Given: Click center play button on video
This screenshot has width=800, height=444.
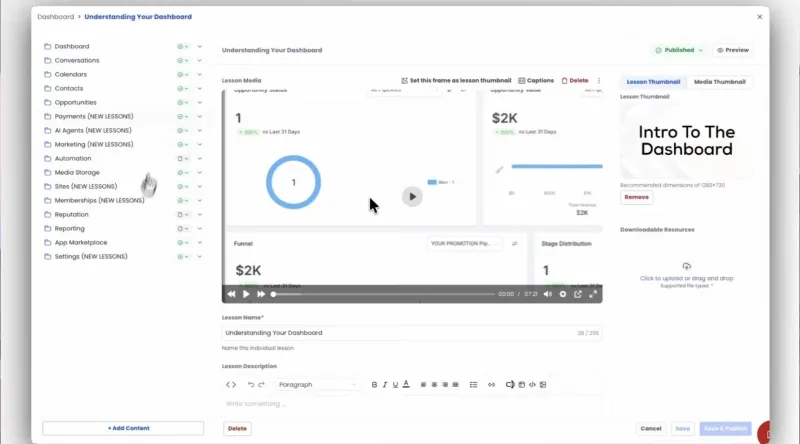Looking at the screenshot, I should (x=412, y=196).
